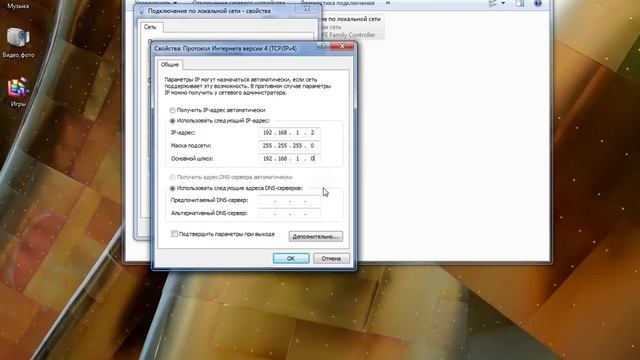Open the view options dropdown arrow

coord(503,3)
